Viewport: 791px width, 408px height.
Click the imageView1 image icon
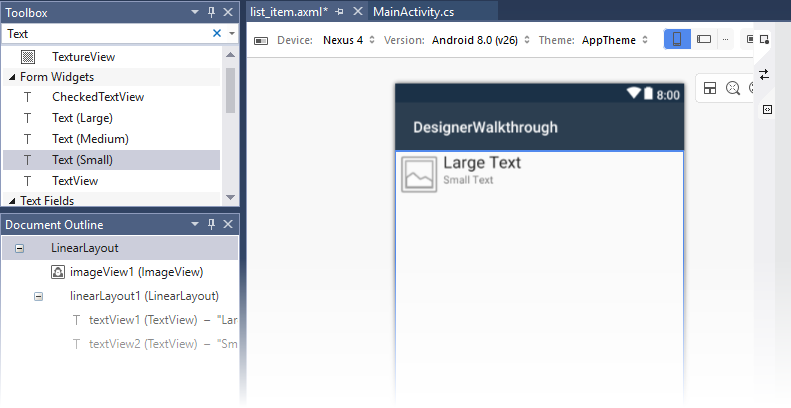58,272
